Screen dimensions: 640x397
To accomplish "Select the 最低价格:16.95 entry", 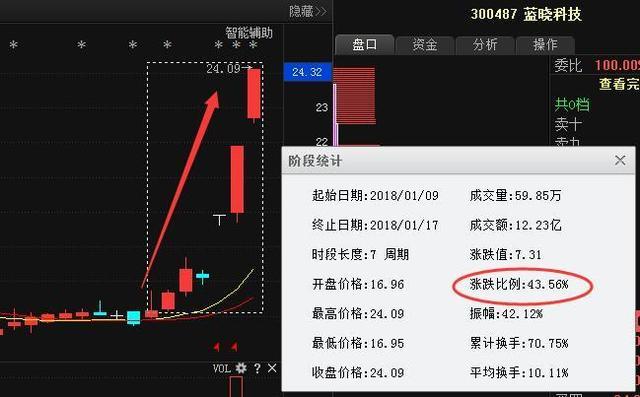I will coord(358,343).
